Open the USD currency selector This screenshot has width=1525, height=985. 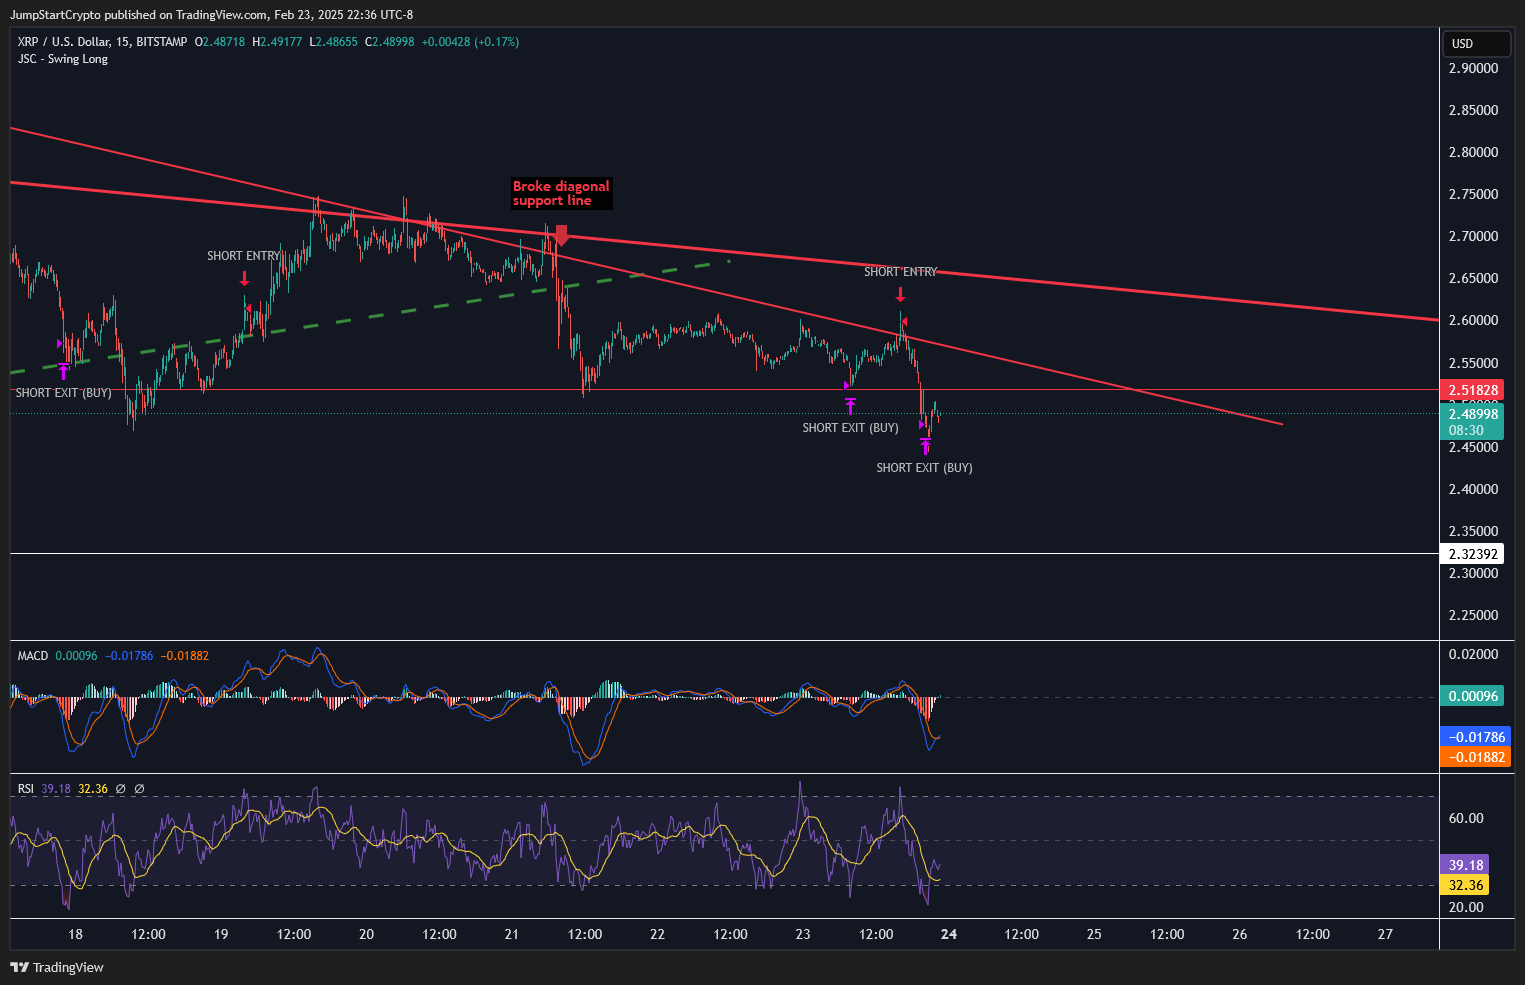[1475, 43]
